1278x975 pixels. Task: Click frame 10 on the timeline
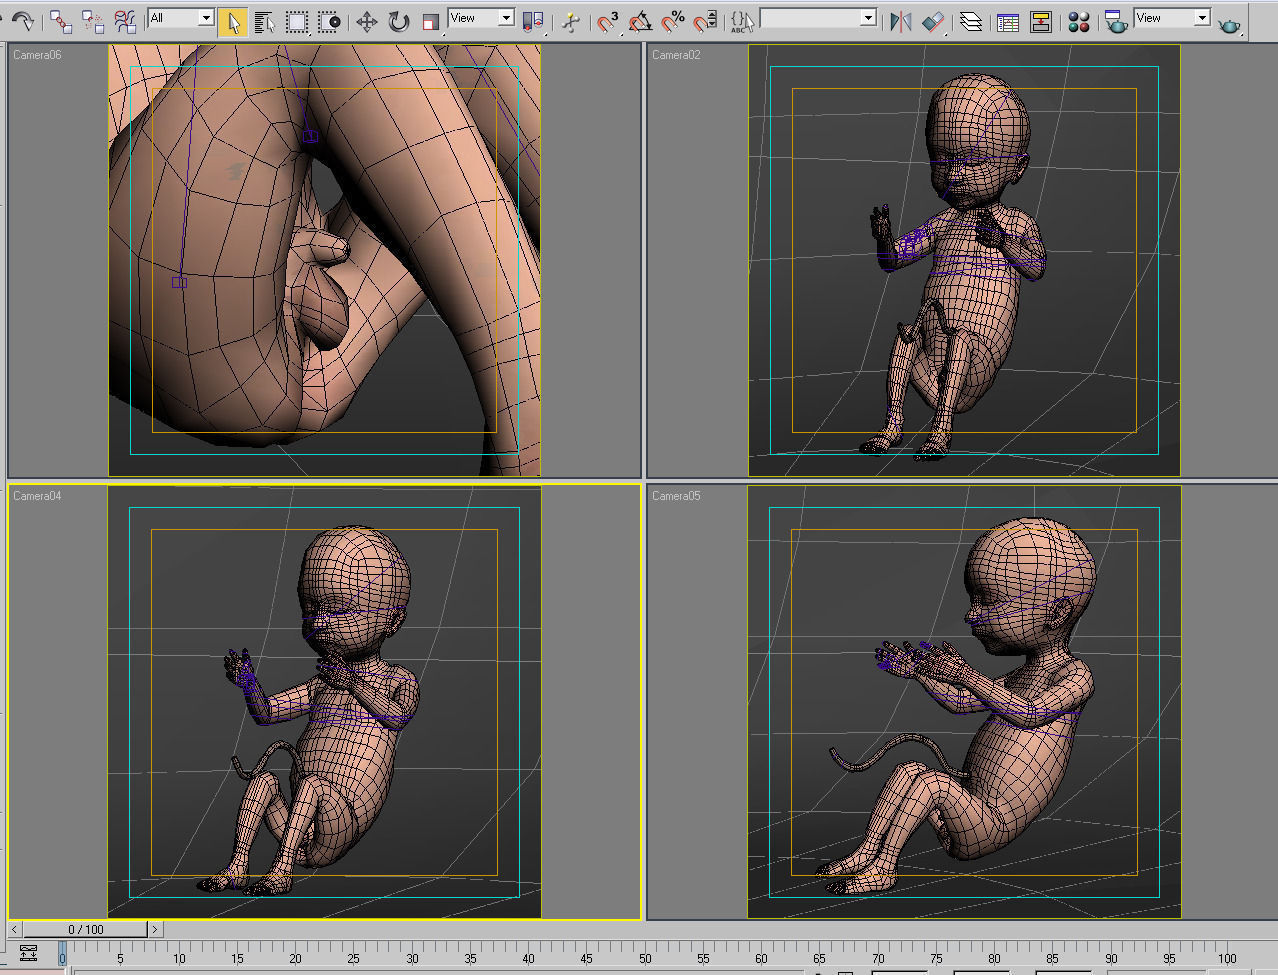point(179,958)
